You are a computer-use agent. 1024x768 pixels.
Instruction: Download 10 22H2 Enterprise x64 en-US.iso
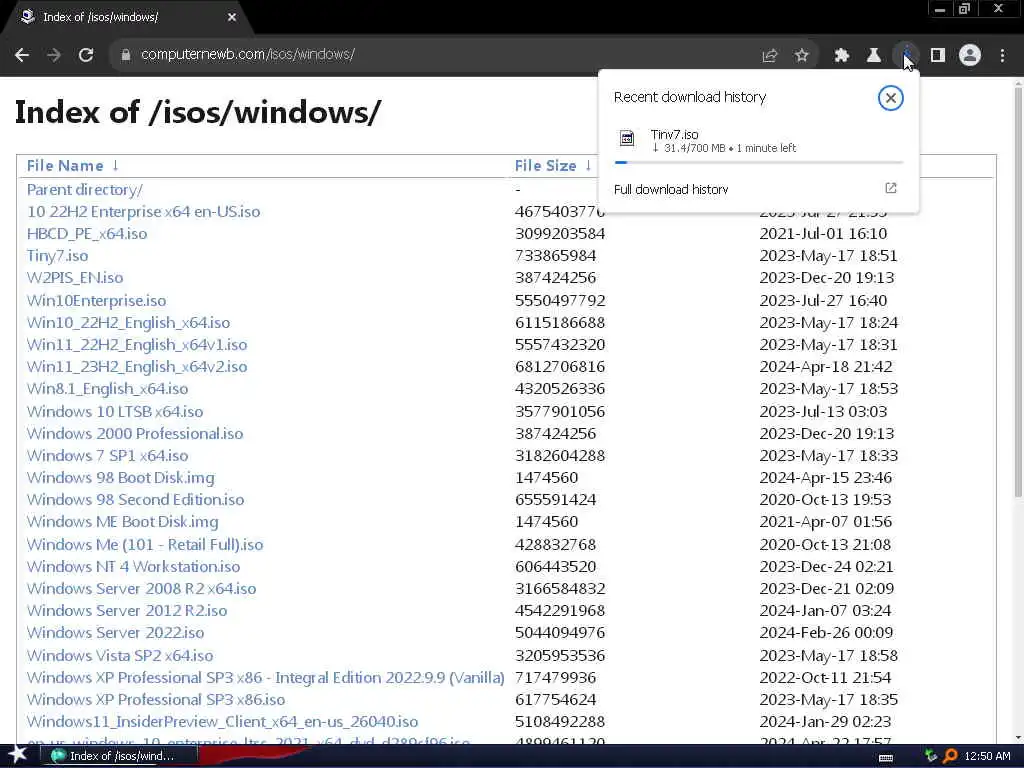coord(143,212)
